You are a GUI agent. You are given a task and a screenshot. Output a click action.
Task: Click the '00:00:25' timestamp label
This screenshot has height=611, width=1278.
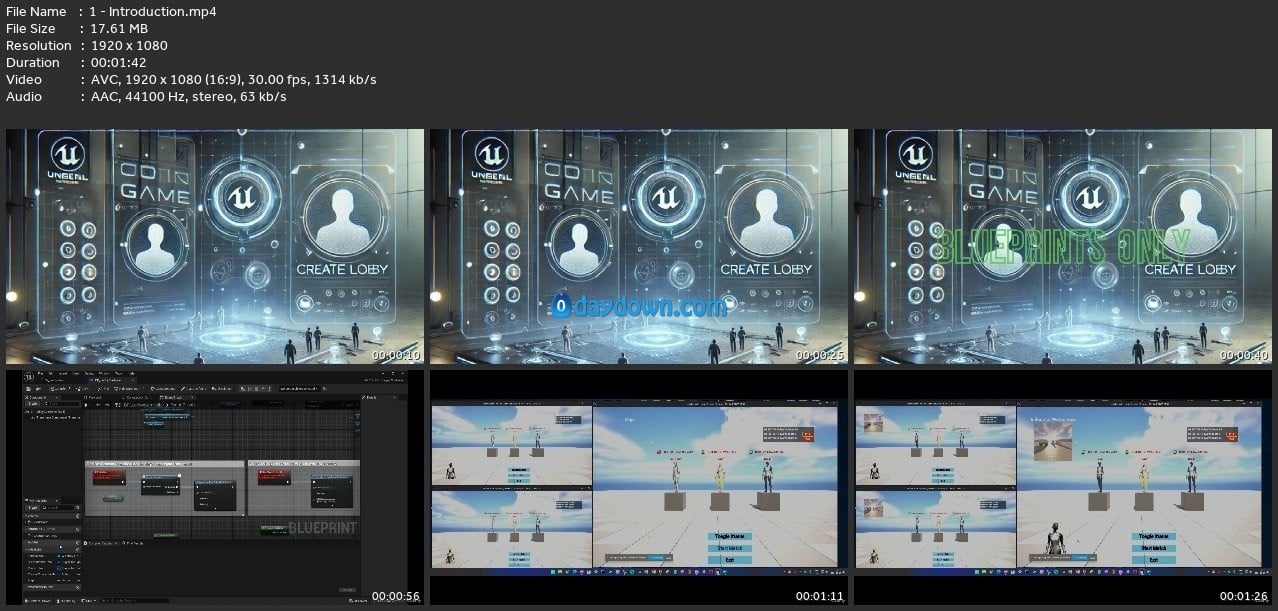click(x=820, y=355)
